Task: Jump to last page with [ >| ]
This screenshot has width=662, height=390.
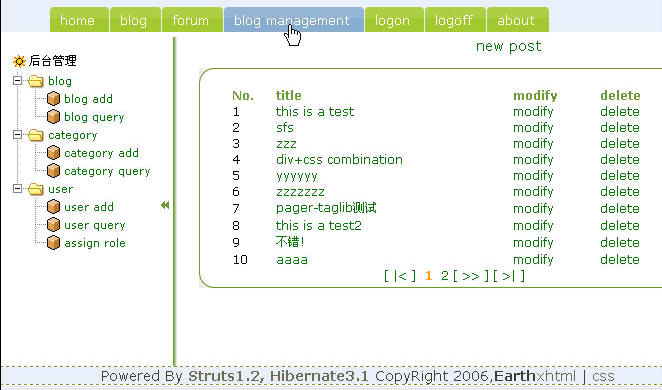Action: (x=509, y=276)
